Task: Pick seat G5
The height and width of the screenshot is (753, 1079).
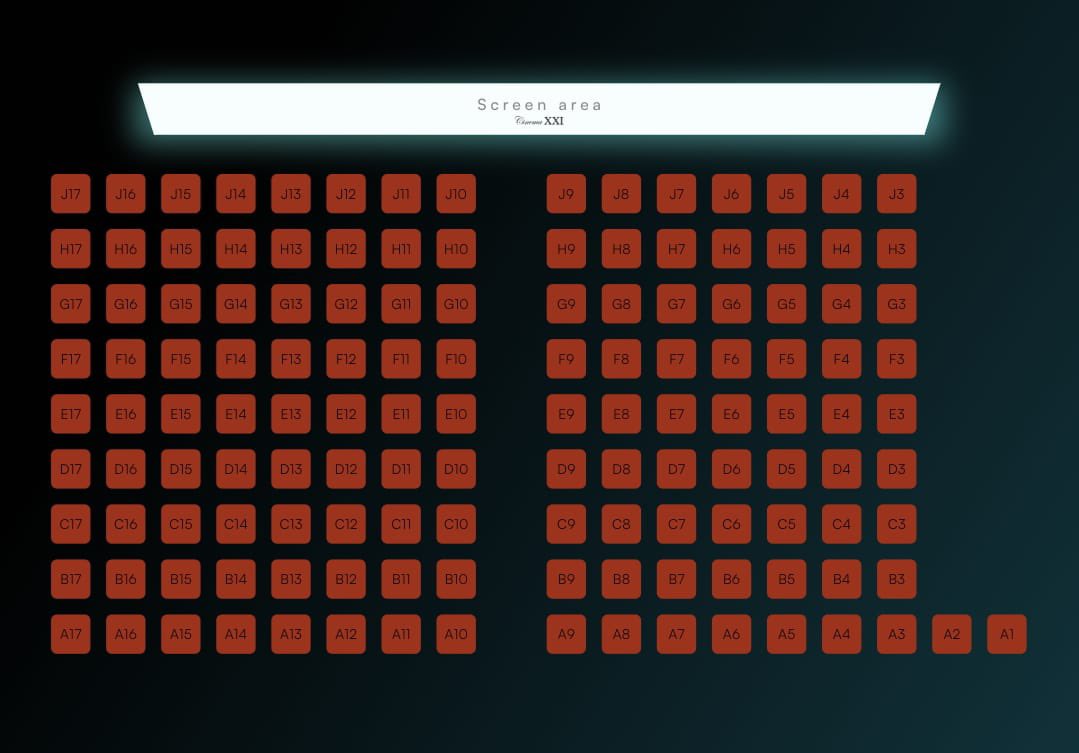Action: click(x=787, y=304)
